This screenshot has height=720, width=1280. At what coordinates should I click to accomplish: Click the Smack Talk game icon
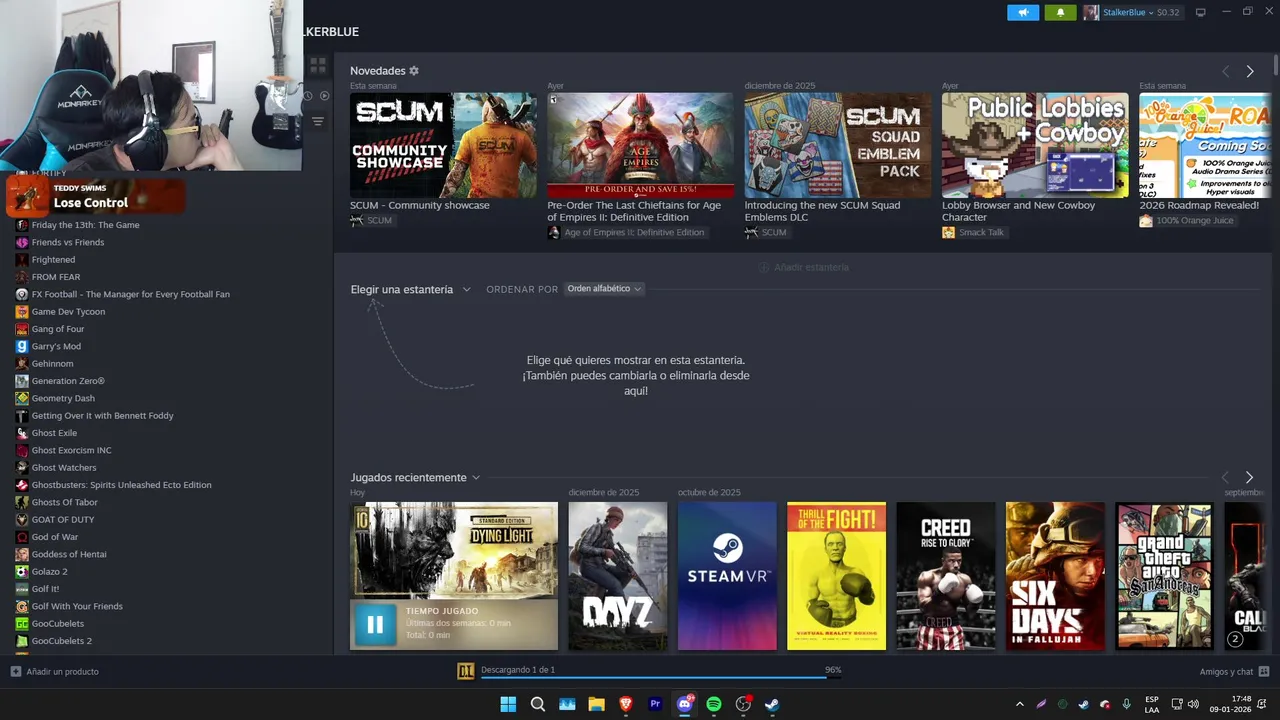pyautogui.click(x=948, y=232)
